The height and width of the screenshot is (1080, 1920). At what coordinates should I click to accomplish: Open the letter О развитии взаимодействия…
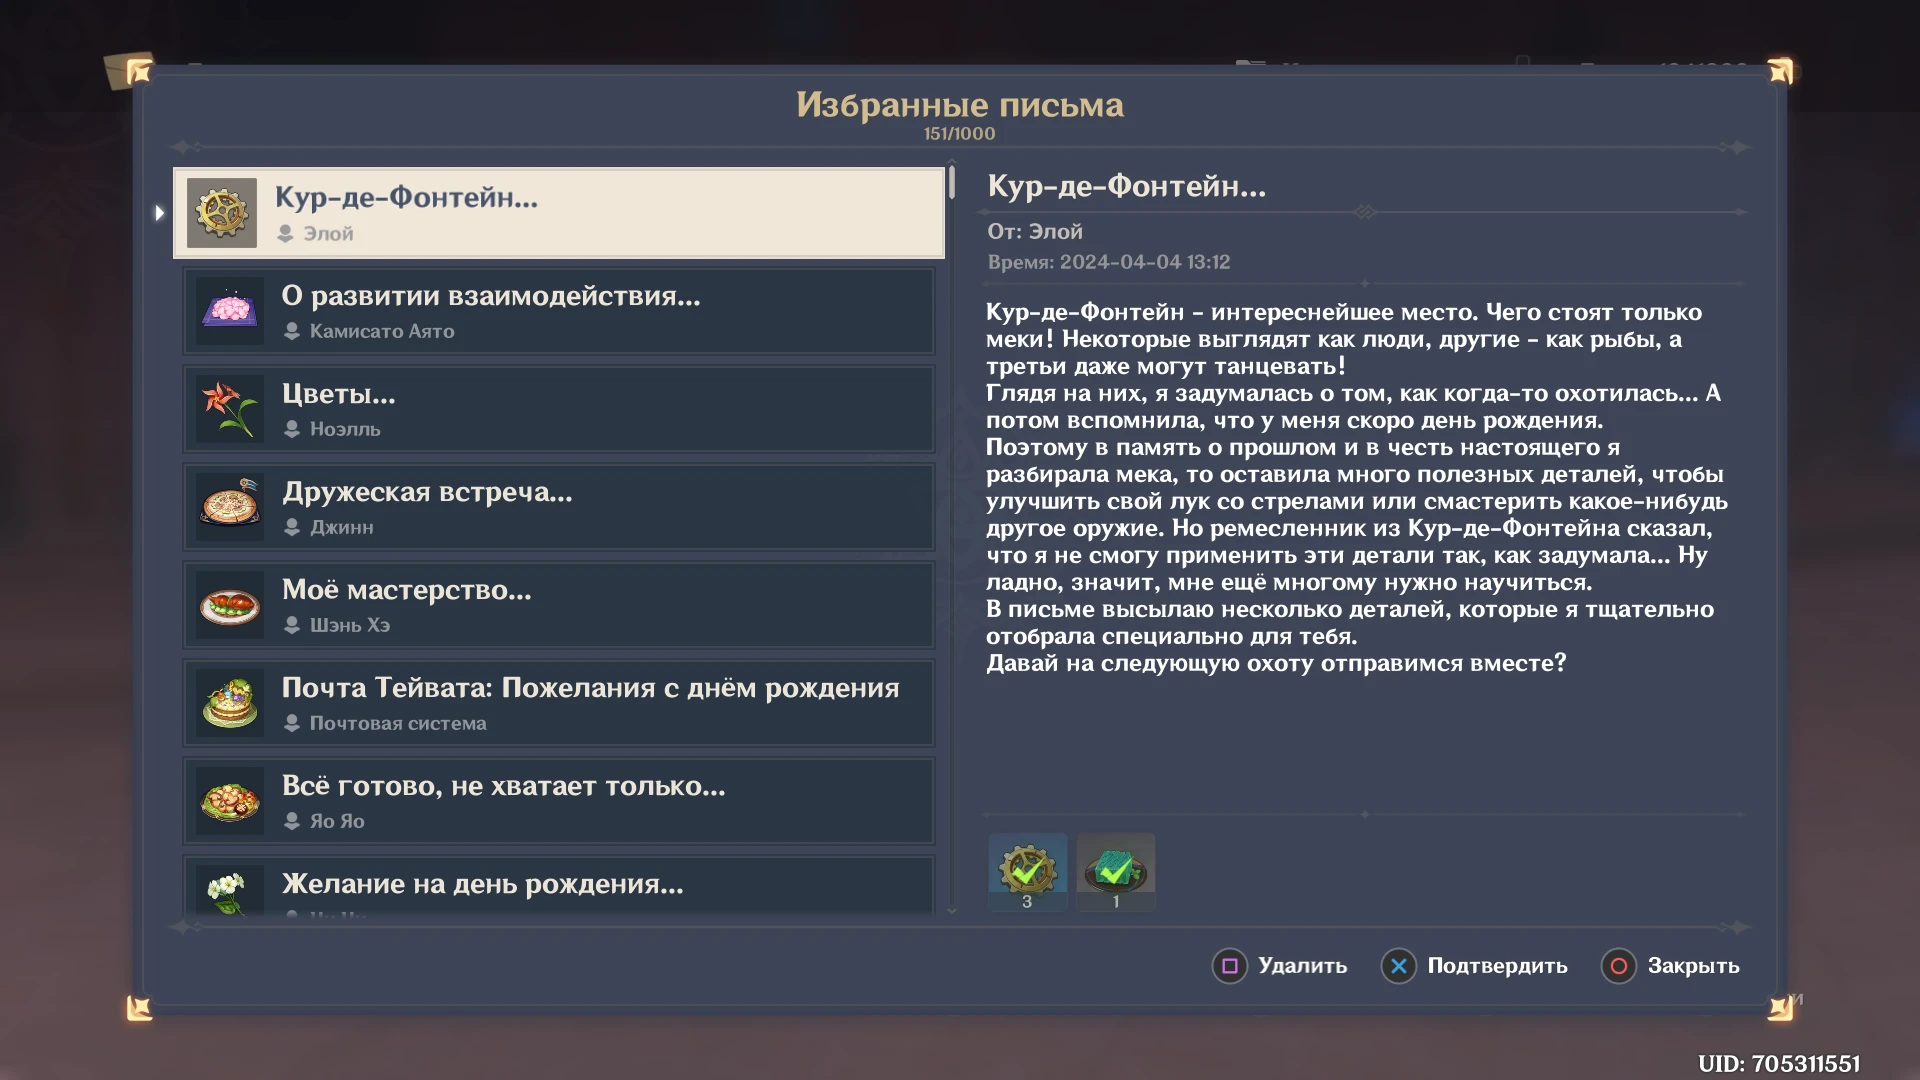point(559,311)
